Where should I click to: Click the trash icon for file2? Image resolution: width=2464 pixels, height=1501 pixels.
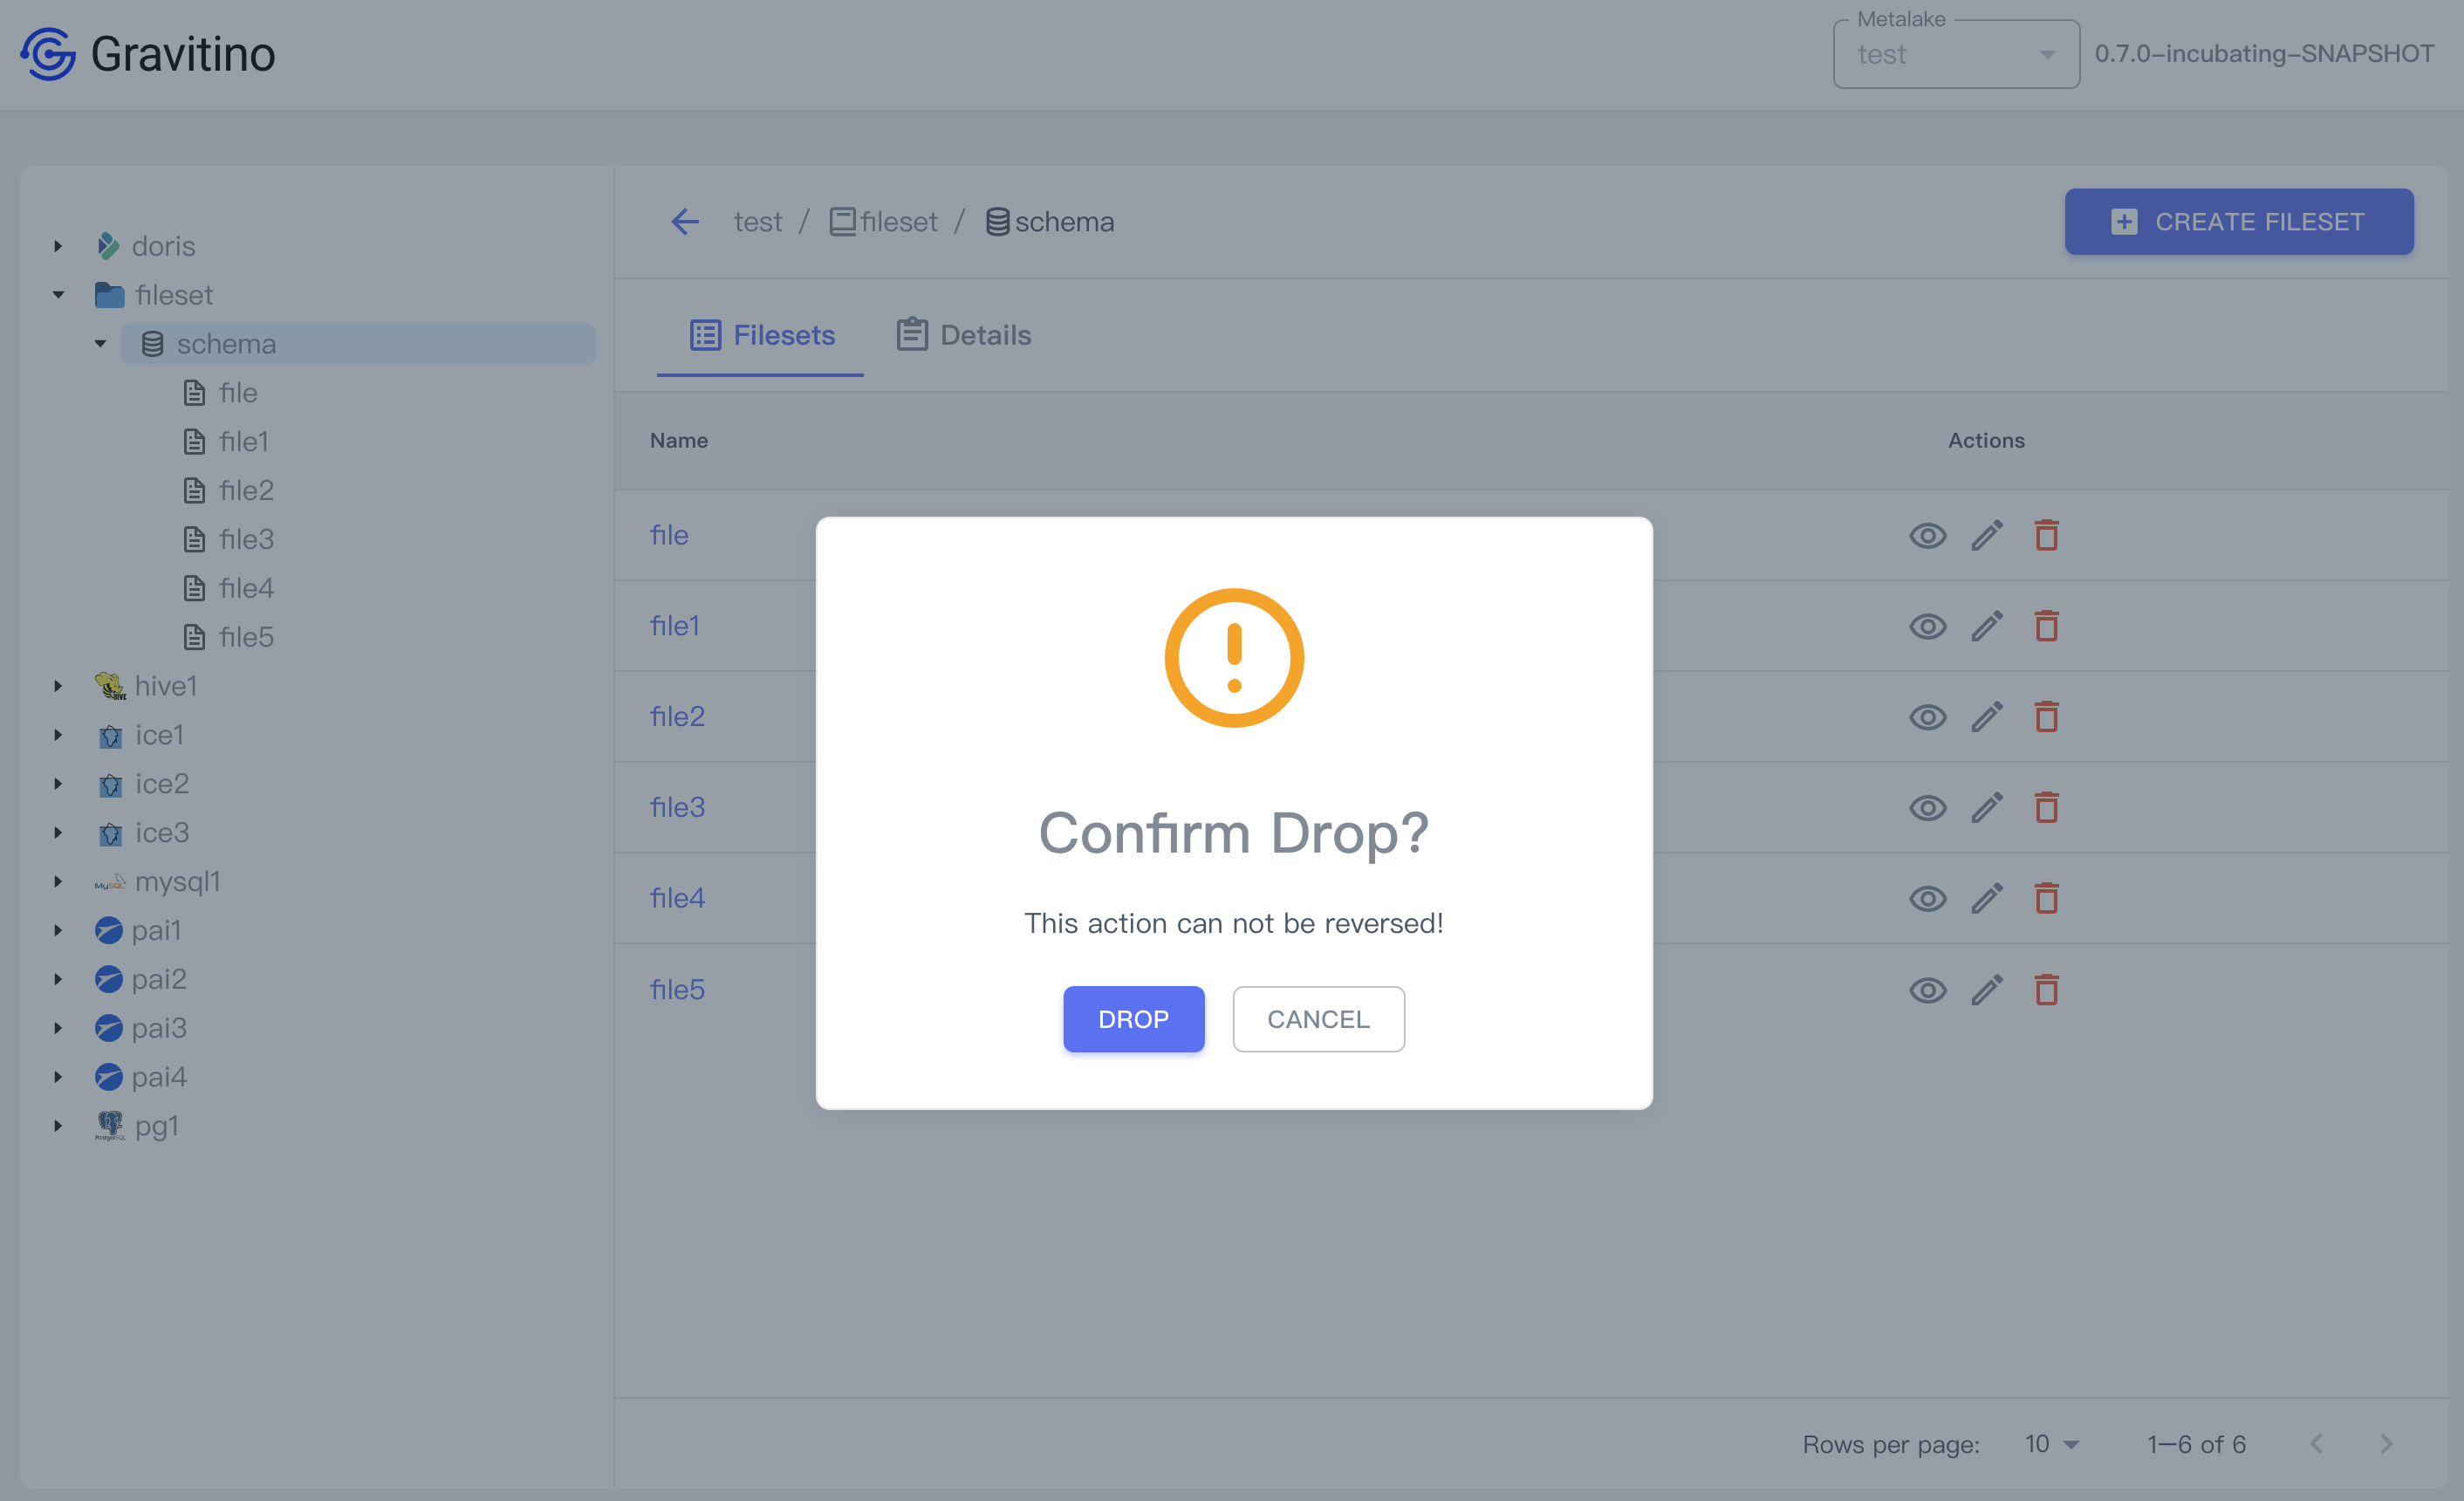[x=2046, y=716]
